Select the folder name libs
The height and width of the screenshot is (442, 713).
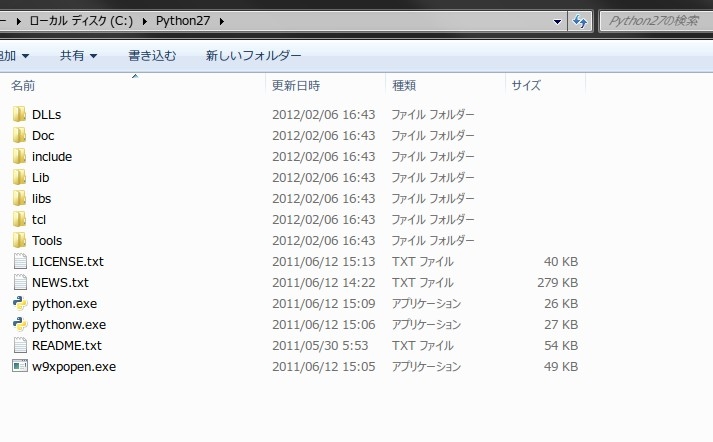pos(41,199)
